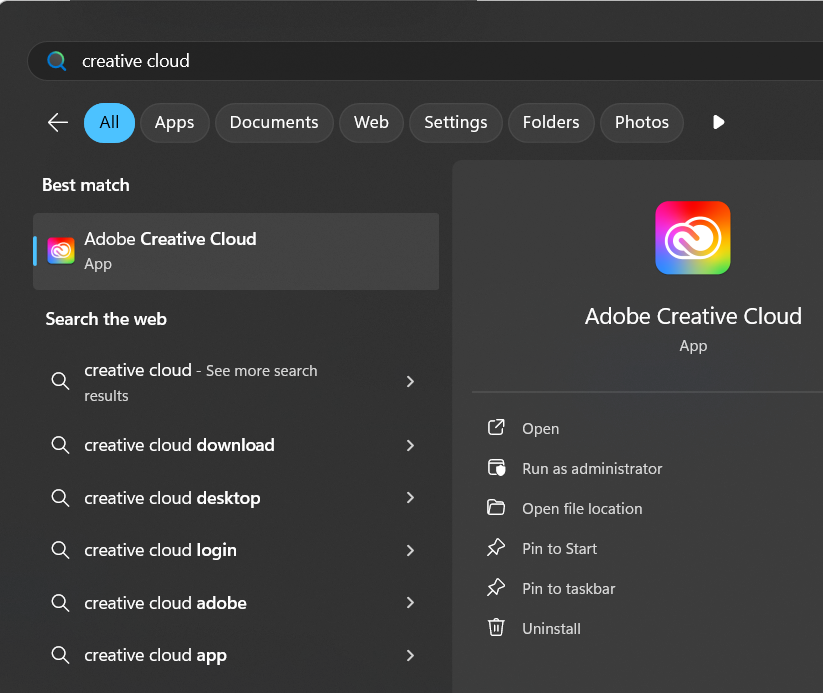Click 'creative cloud login' suggestion text
Viewport: 823px width, 693px height.
[x=160, y=550]
